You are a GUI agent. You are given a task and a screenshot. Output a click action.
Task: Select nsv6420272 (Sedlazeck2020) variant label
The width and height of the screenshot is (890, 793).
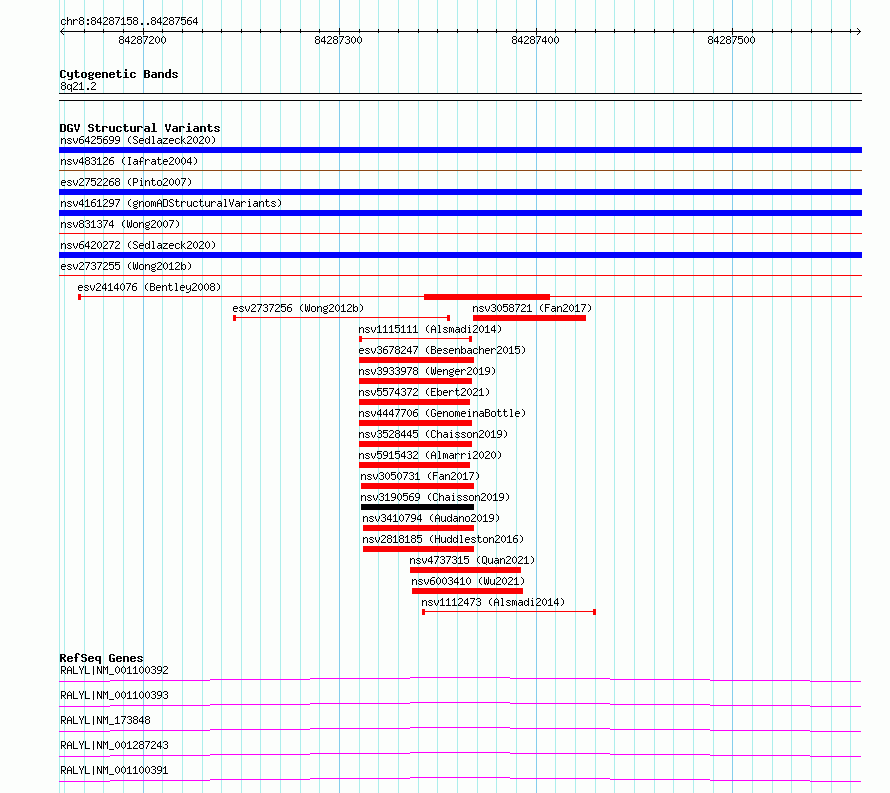[x=138, y=245]
